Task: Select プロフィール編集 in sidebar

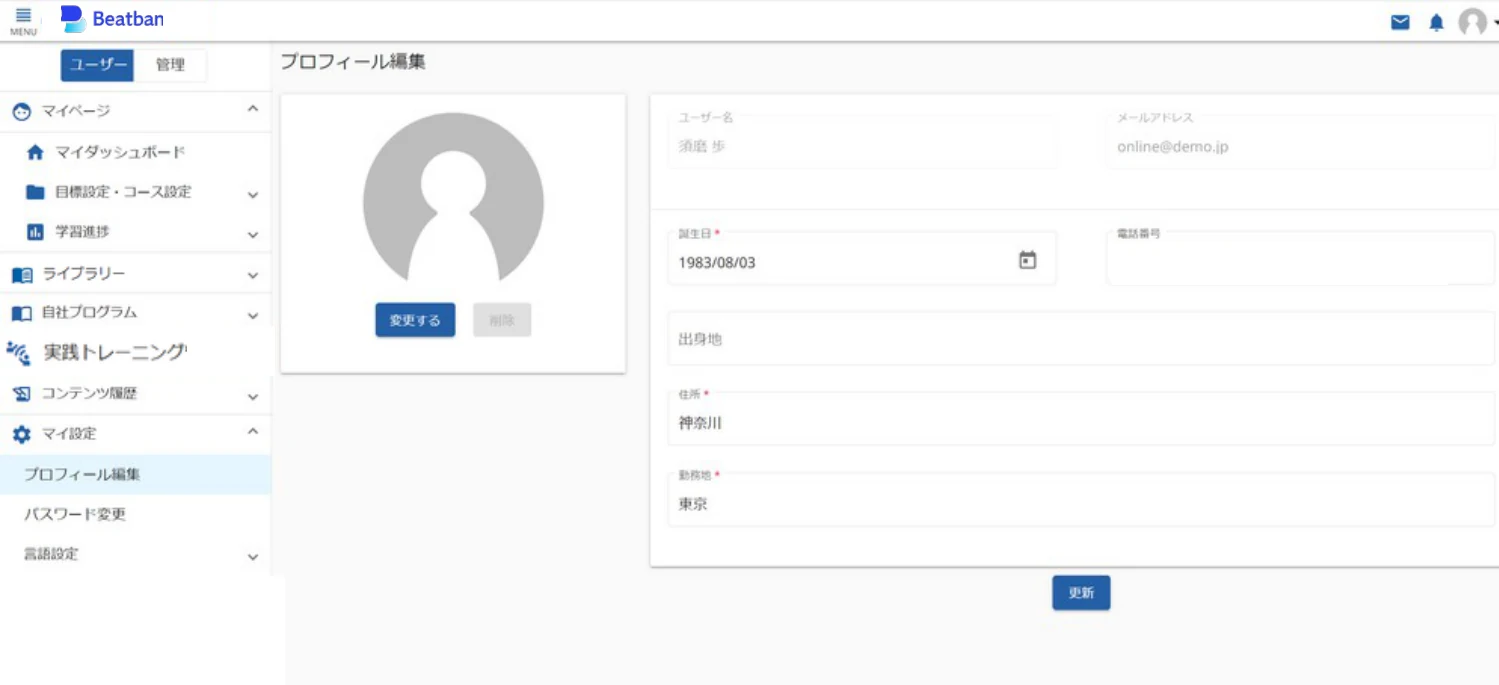Action: point(136,475)
